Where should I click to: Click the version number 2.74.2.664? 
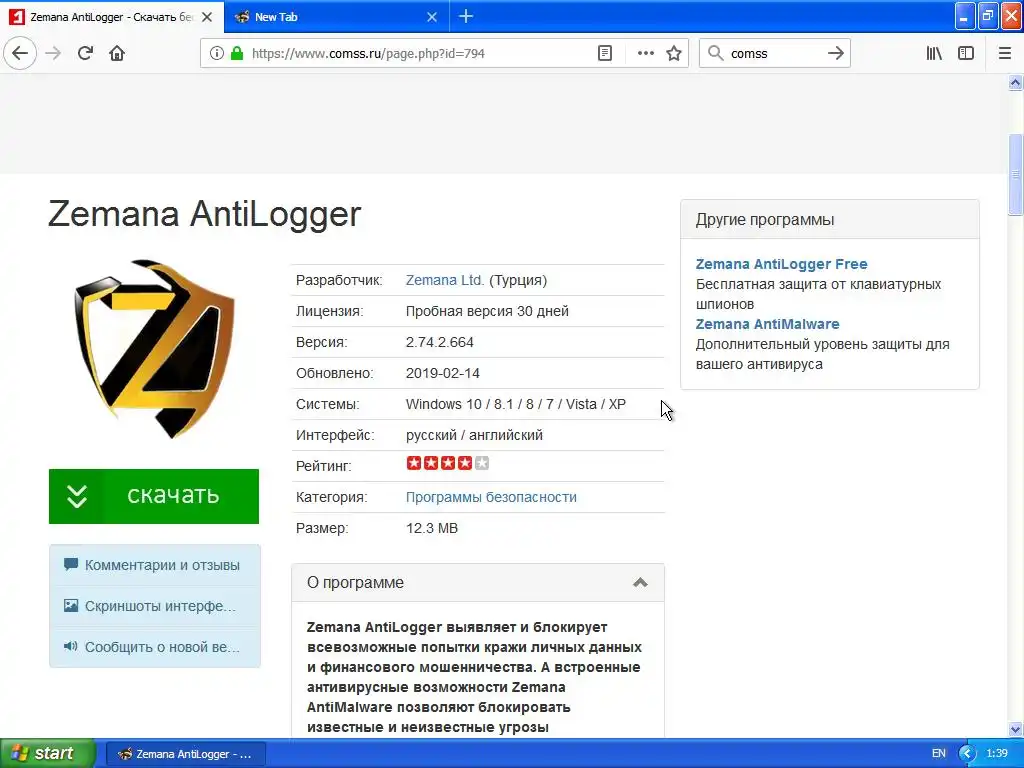point(440,342)
